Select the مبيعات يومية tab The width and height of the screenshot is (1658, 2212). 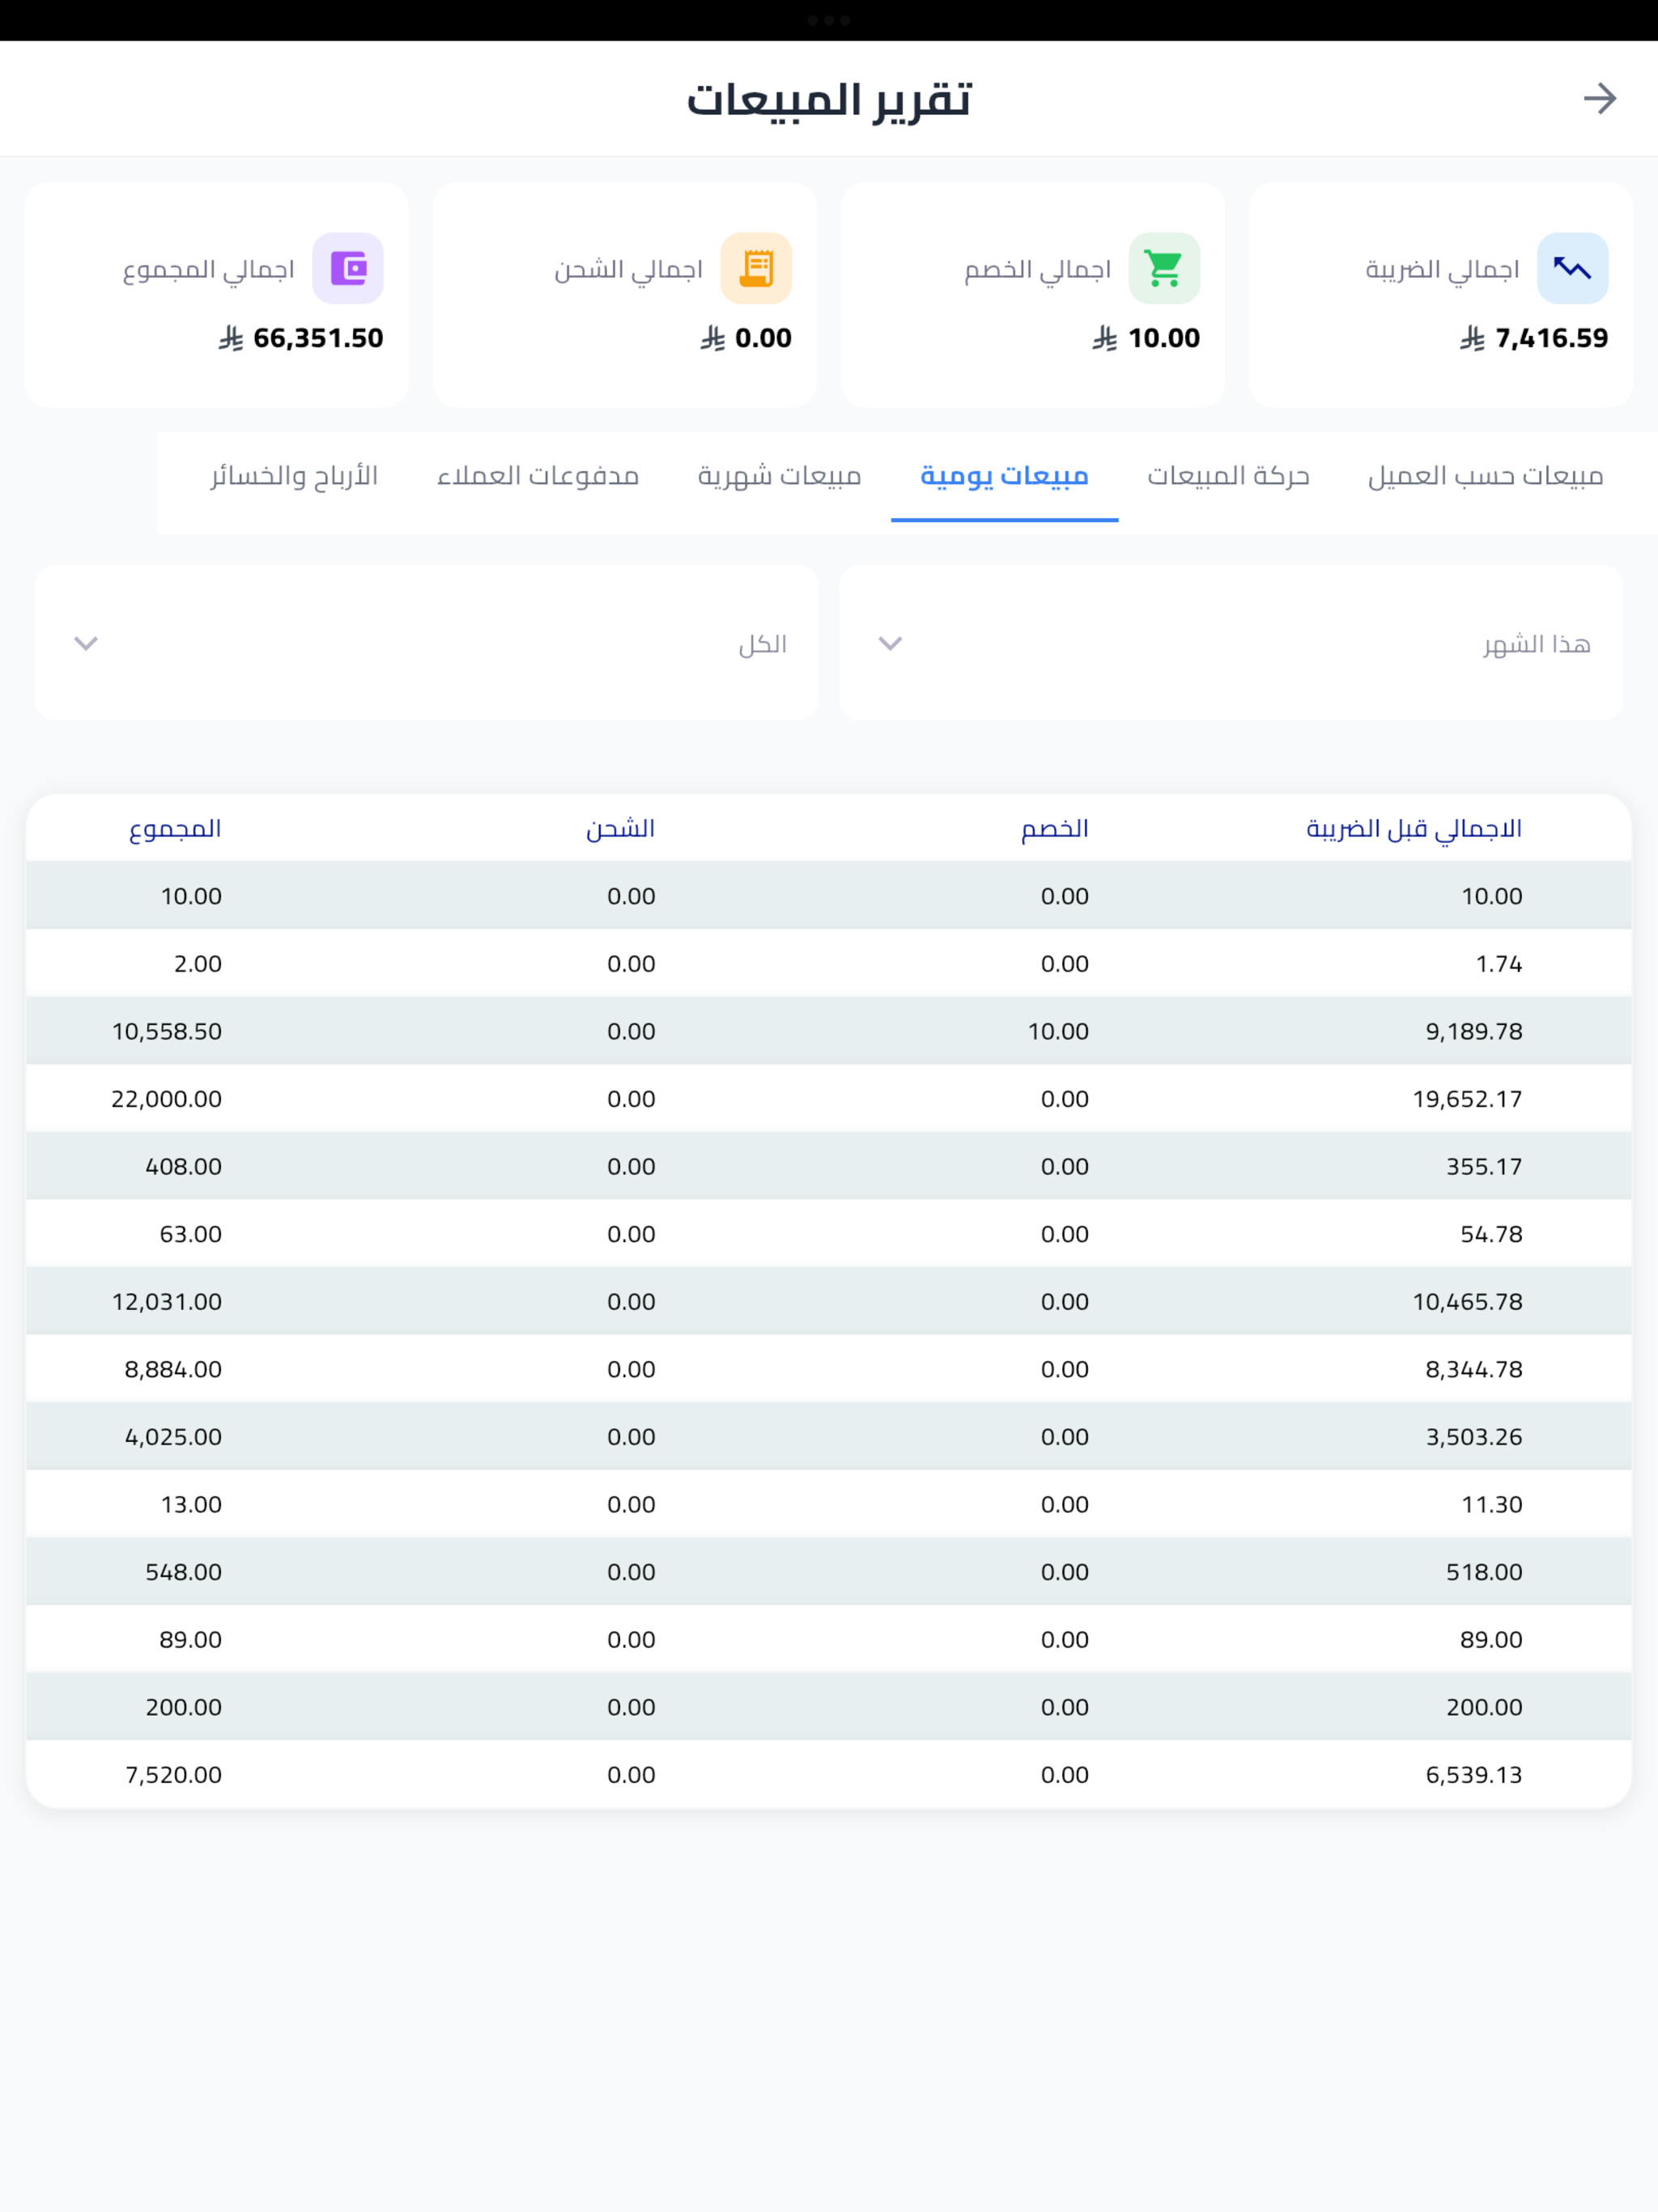point(1004,476)
